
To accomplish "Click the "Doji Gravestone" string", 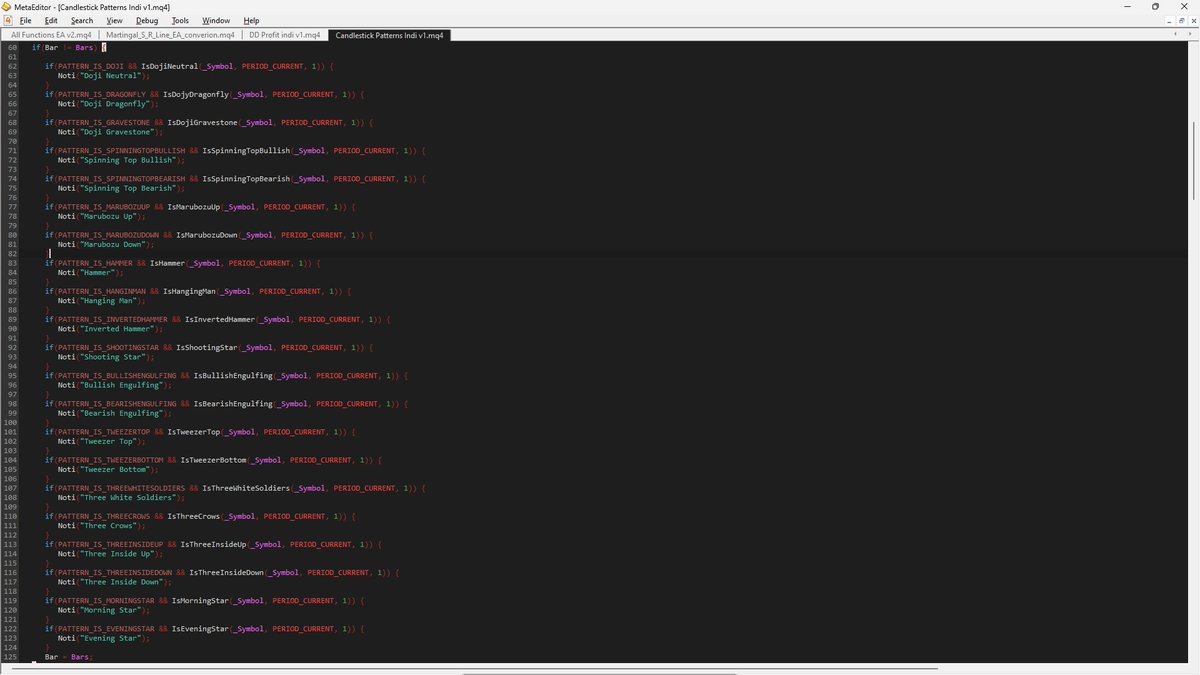I will [116, 132].
